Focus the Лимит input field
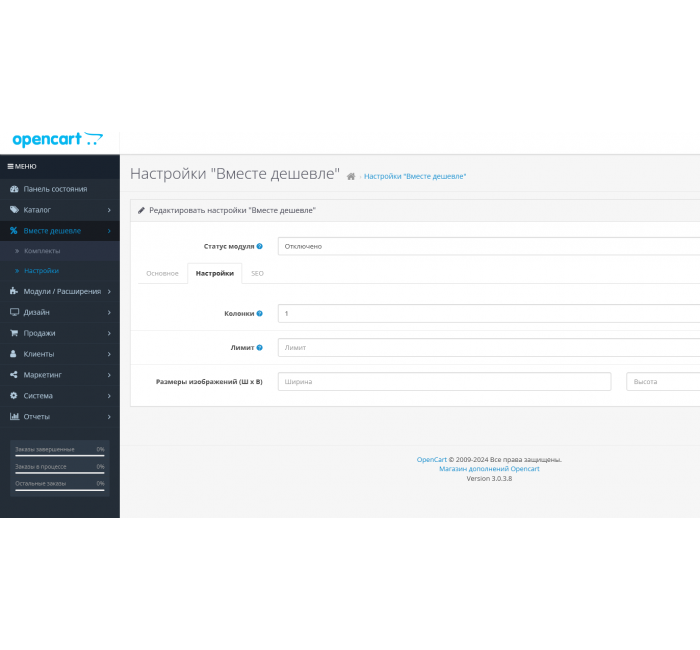700x650 pixels. point(489,347)
